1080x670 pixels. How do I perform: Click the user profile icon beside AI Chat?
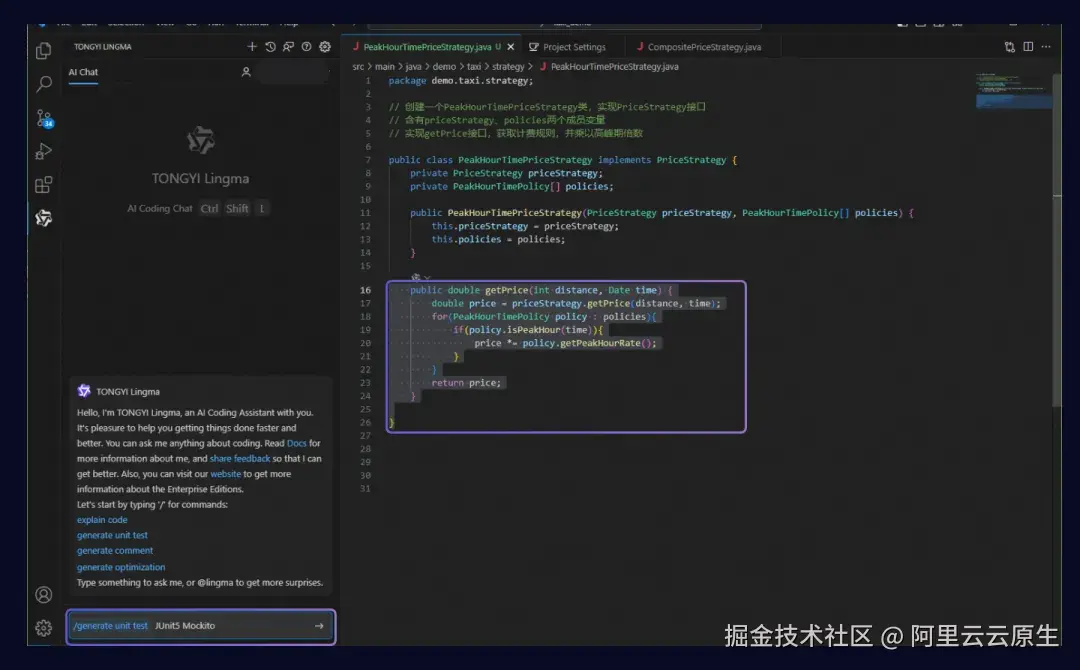pos(246,72)
